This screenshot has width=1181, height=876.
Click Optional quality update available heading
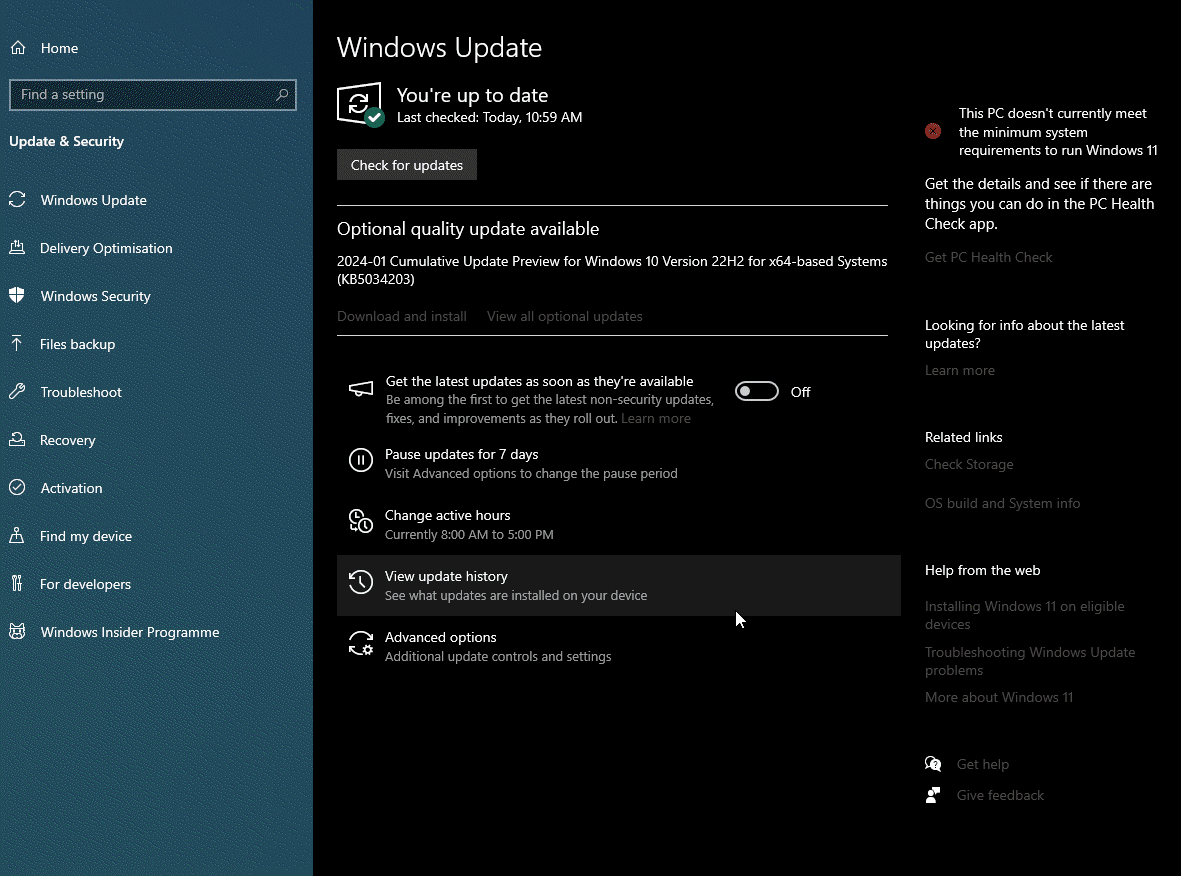pos(468,229)
